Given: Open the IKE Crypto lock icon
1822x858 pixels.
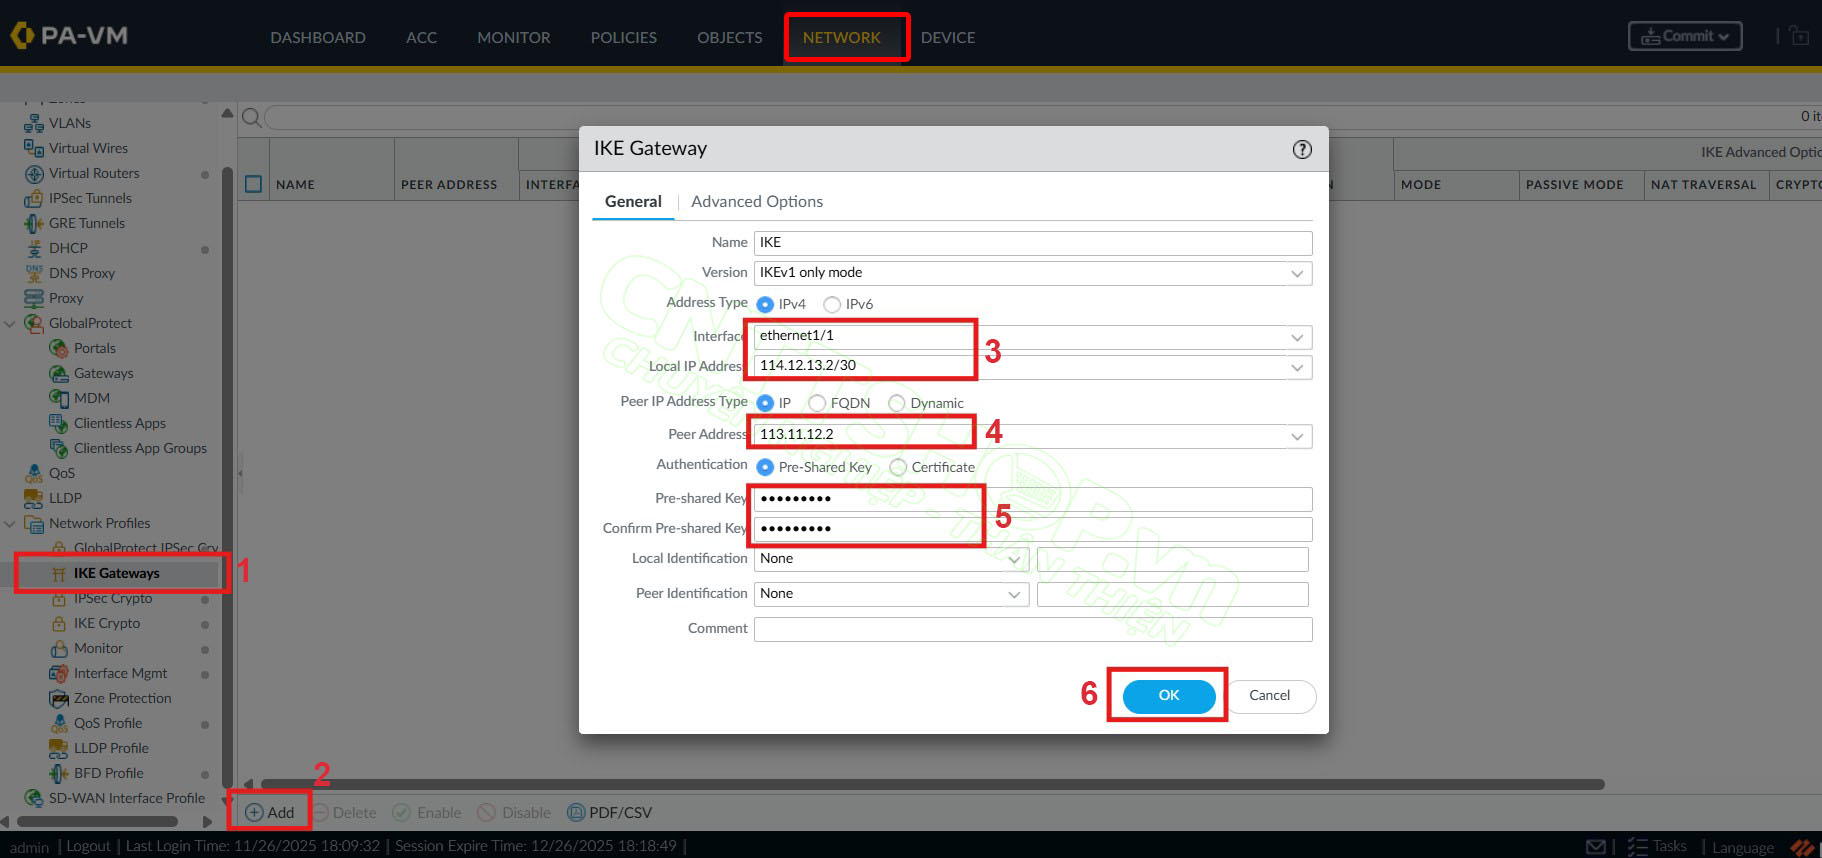Looking at the screenshot, I should (x=58, y=623).
